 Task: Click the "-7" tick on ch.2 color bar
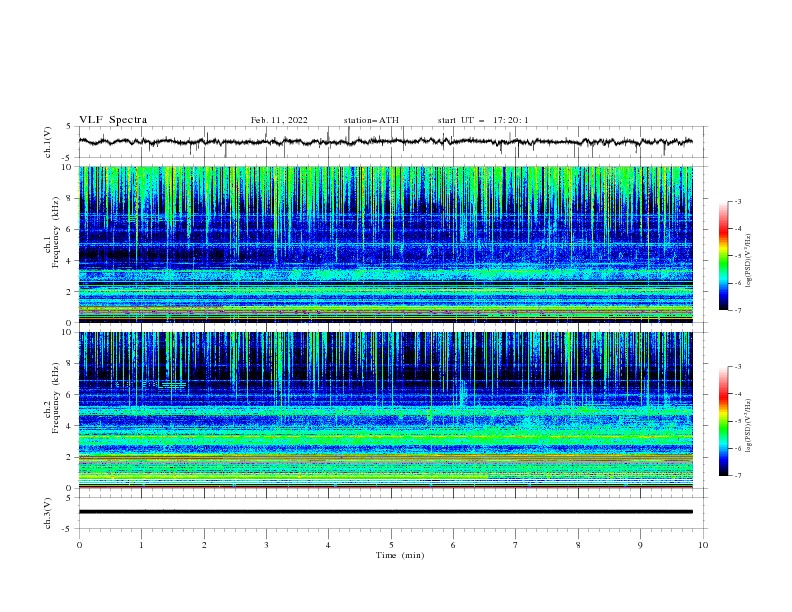point(737,476)
